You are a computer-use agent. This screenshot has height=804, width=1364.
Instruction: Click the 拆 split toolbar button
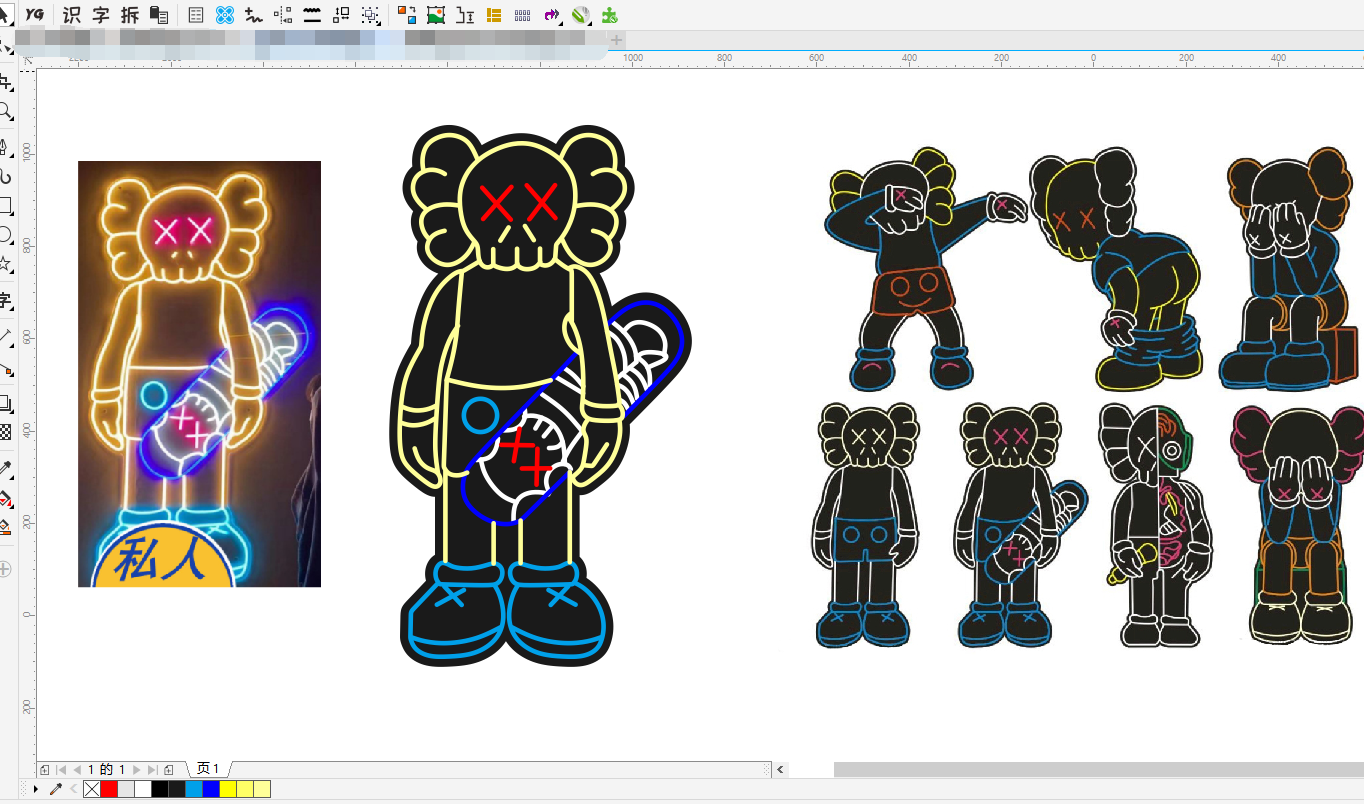(130, 15)
